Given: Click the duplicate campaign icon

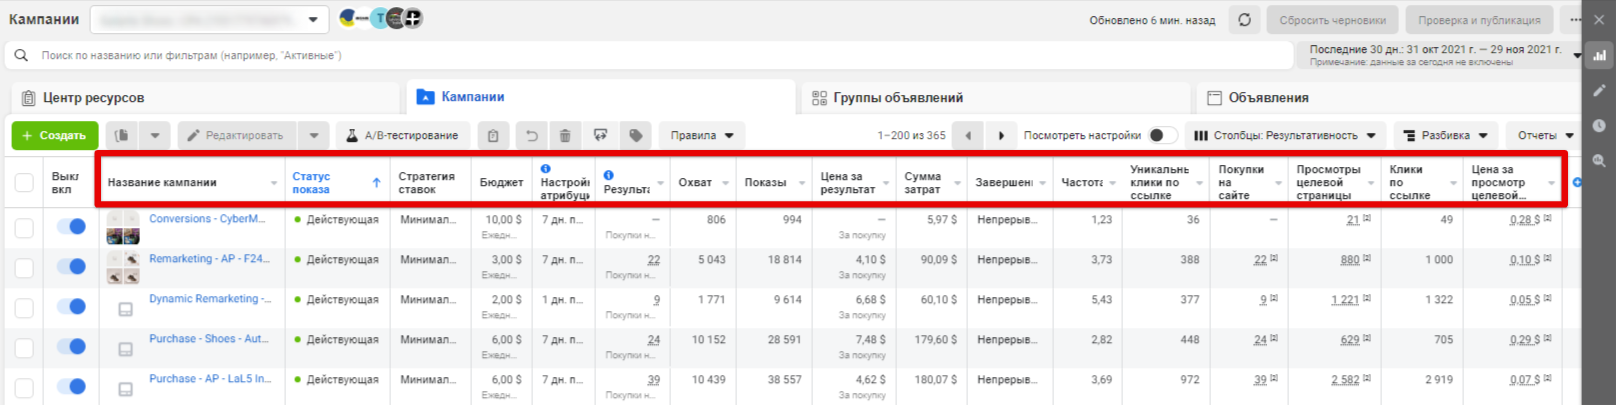Looking at the screenshot, I should (x=122, y=136).
